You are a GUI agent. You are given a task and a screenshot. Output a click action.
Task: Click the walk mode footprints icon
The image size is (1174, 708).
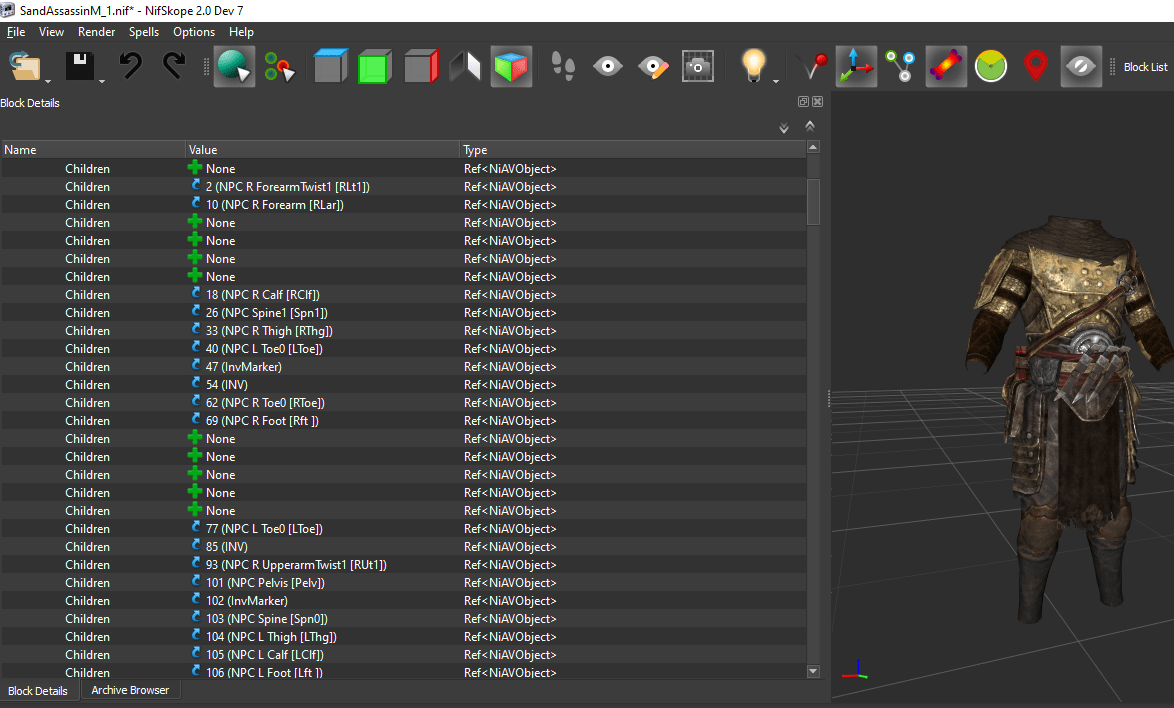point(563,67)
